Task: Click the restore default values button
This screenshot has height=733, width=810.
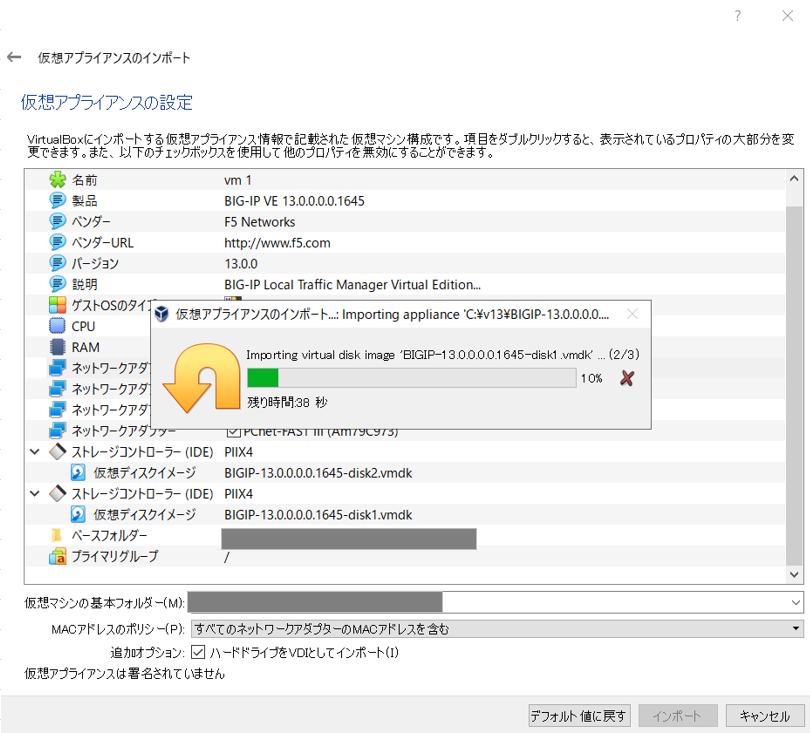Action: 580,716
